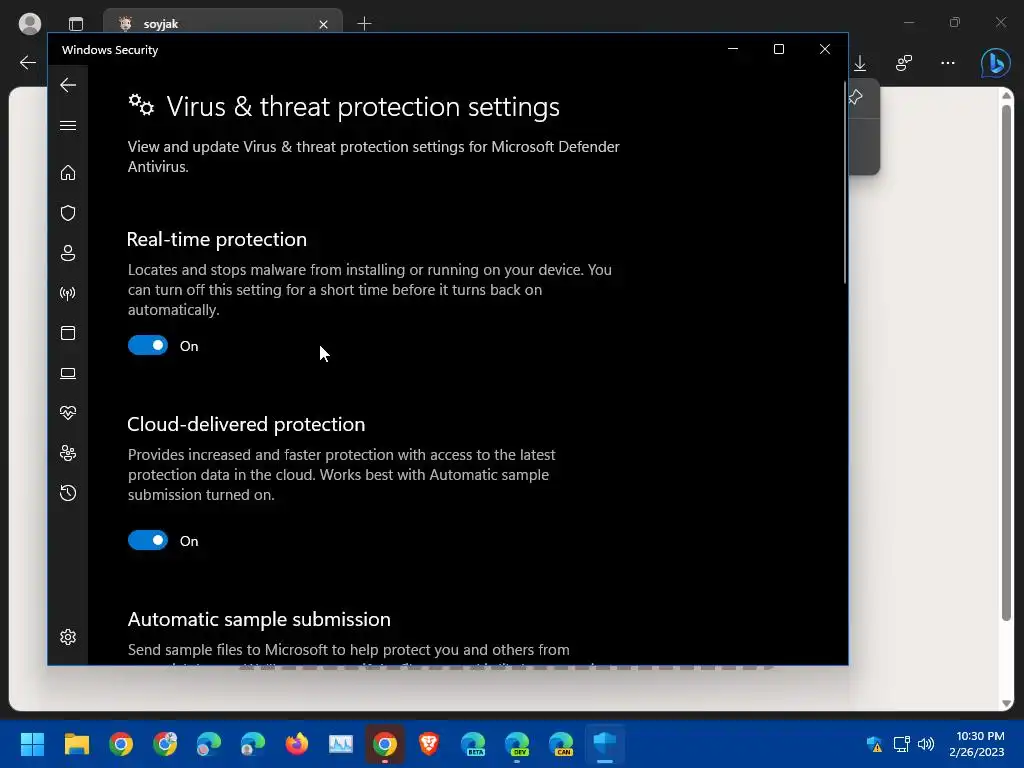Click the system tray security warning icon
The image size is (1024, 768).
pos(874,744)
